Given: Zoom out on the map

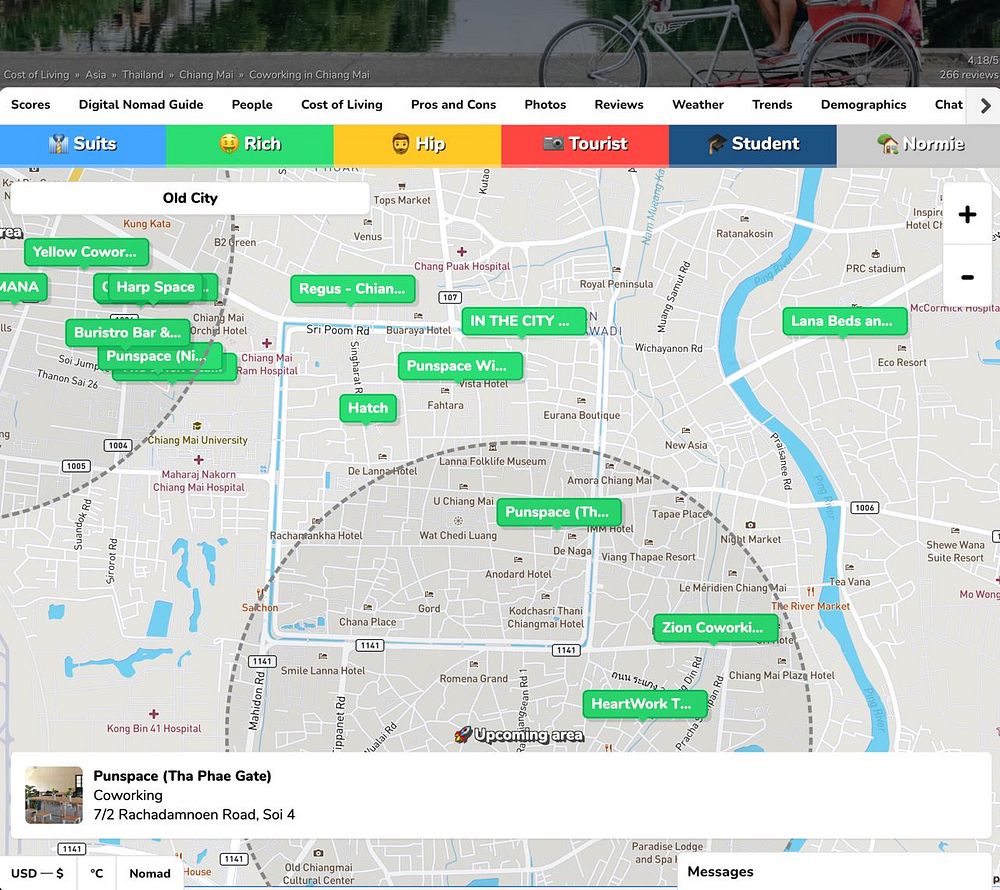Looking at the screenshot, I should (967, 277).
